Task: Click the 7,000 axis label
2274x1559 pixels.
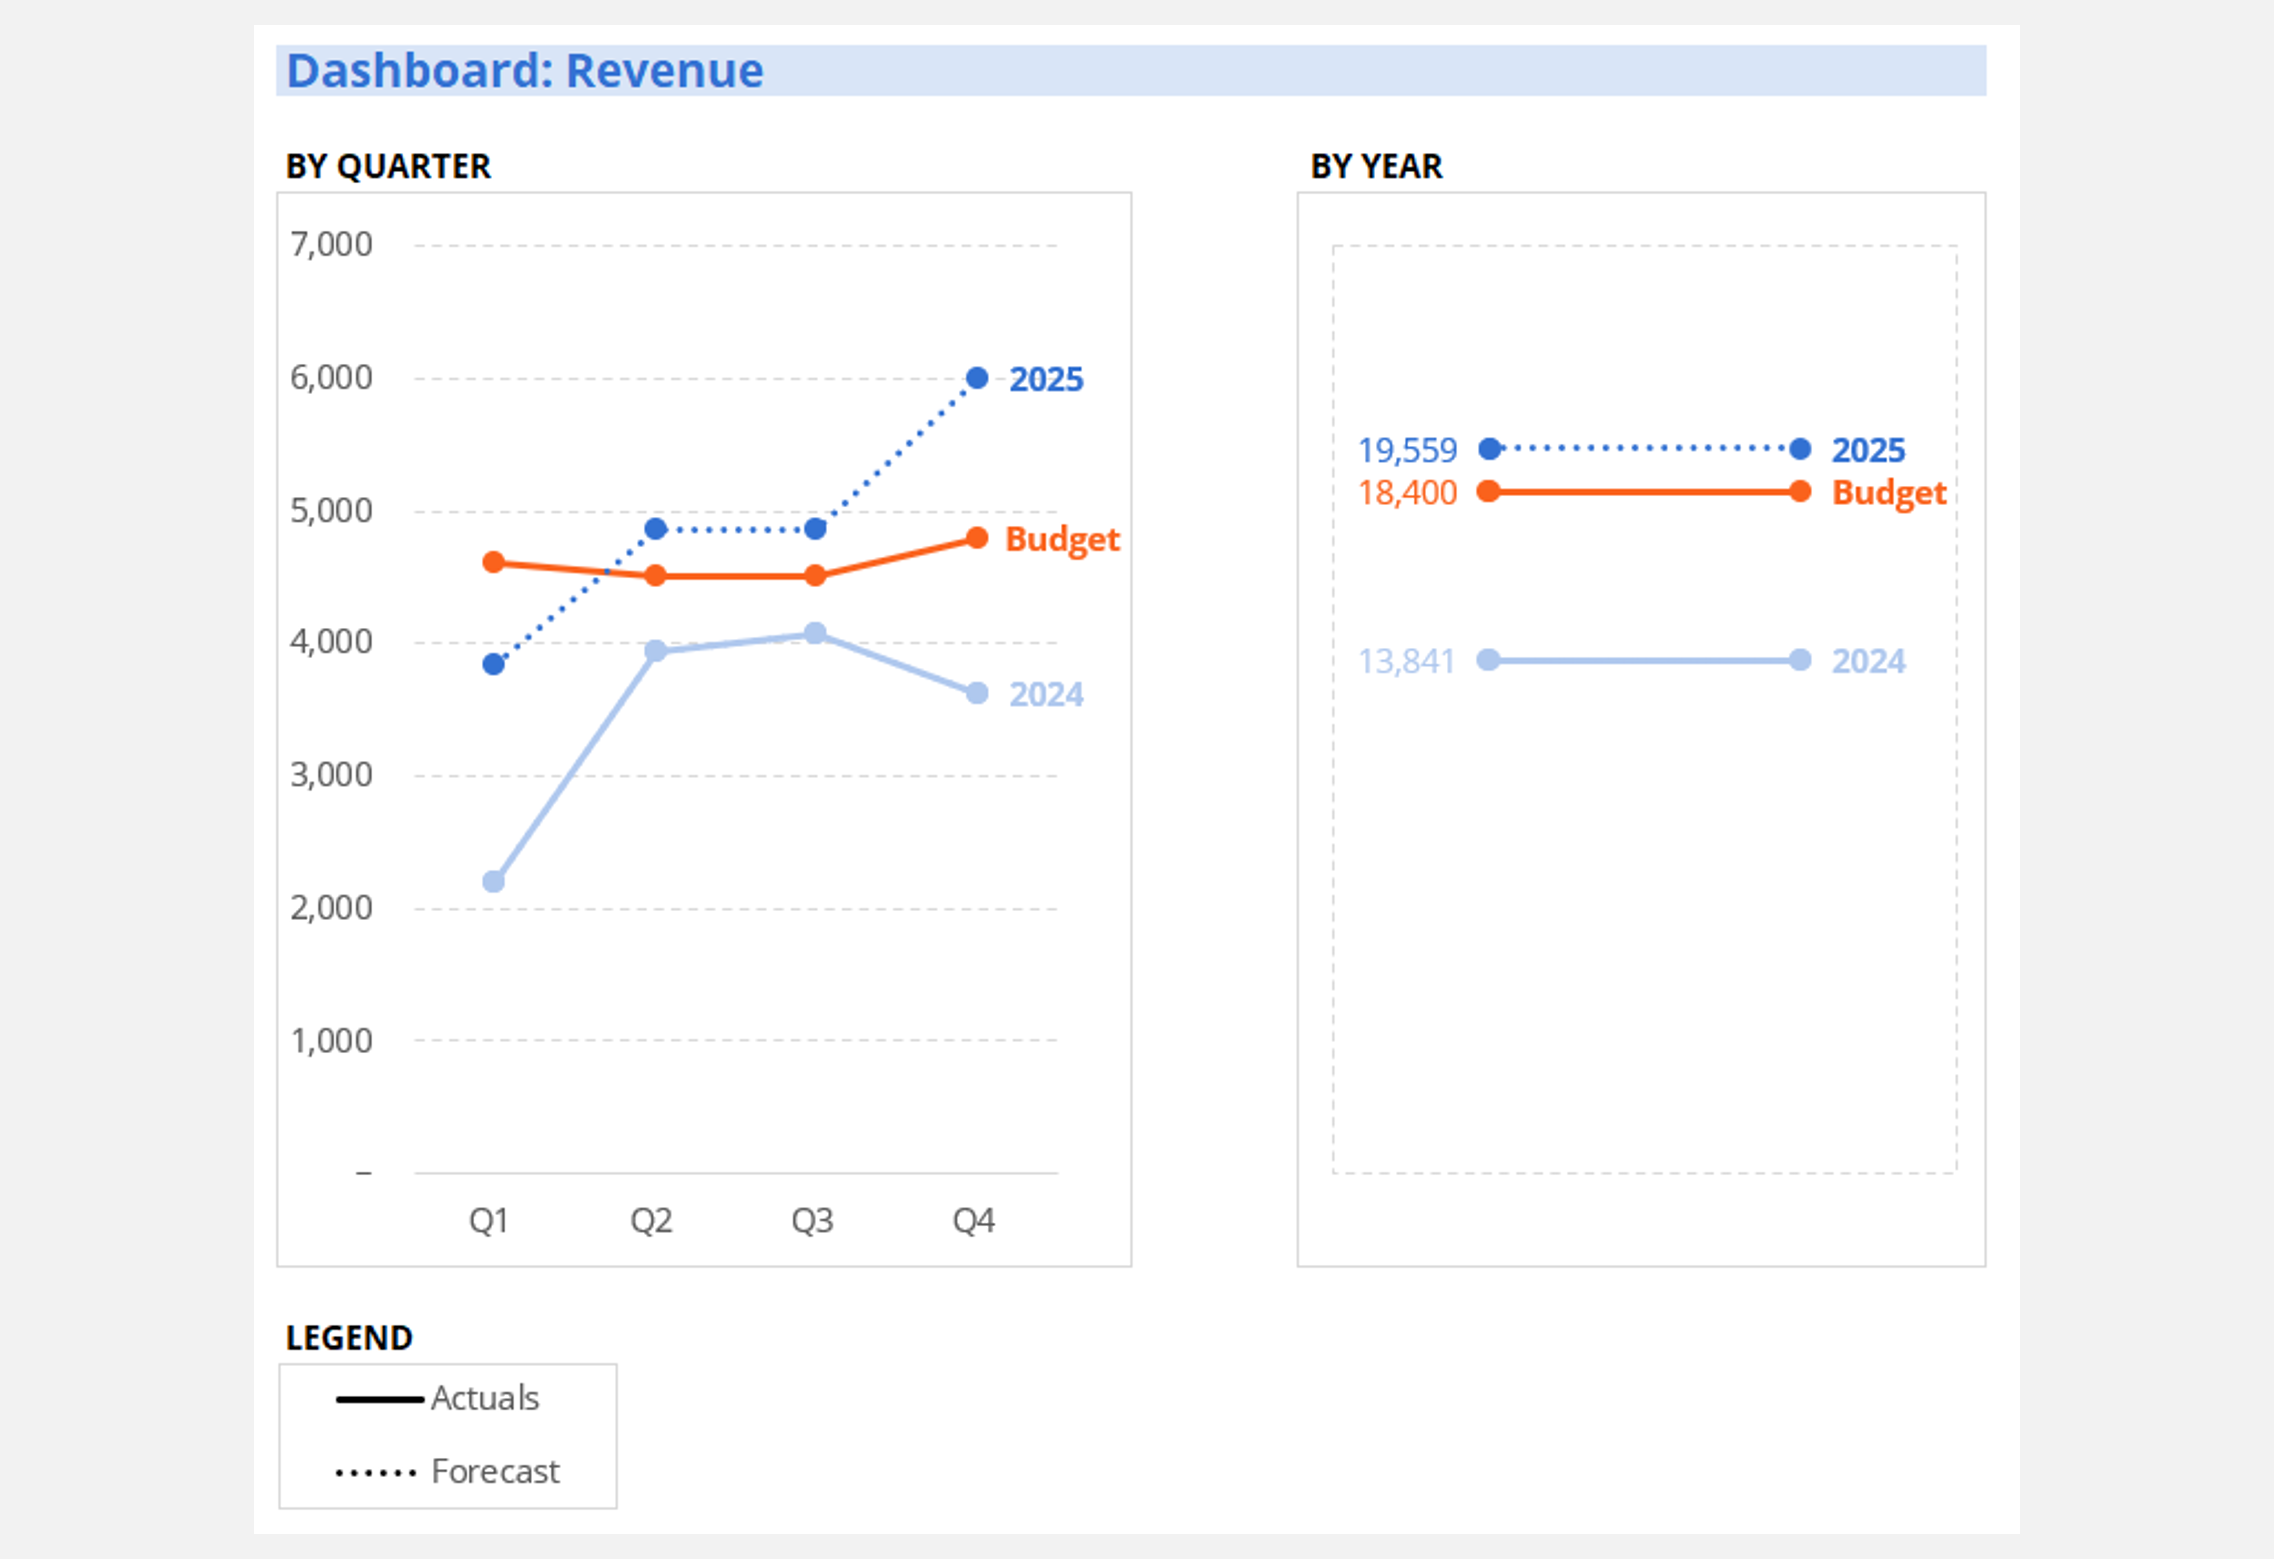Action: coord(331,244)
